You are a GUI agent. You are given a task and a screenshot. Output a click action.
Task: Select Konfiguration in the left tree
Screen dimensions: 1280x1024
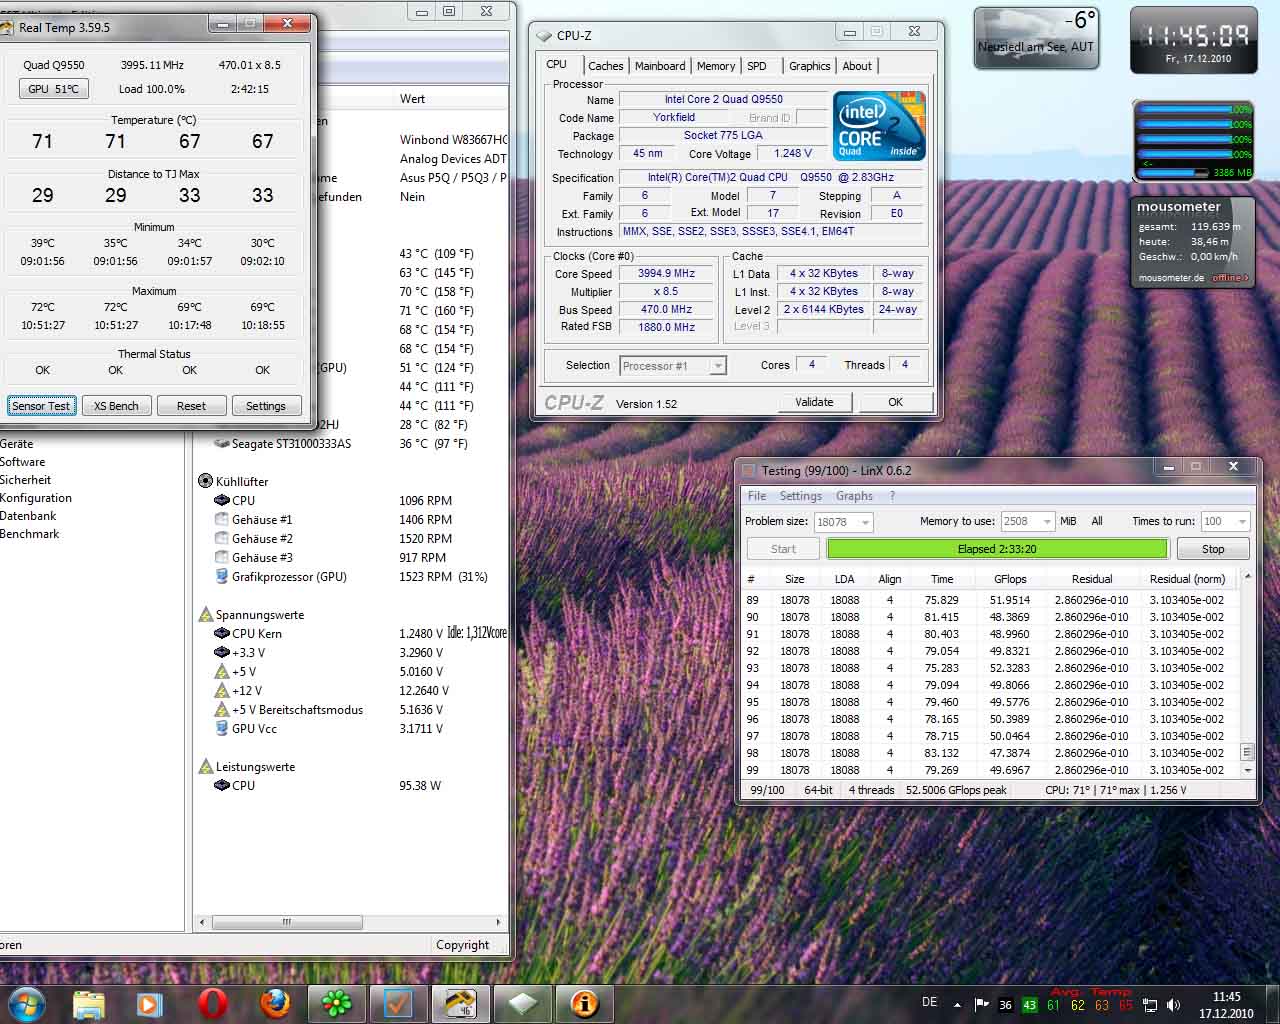[36, 498]
